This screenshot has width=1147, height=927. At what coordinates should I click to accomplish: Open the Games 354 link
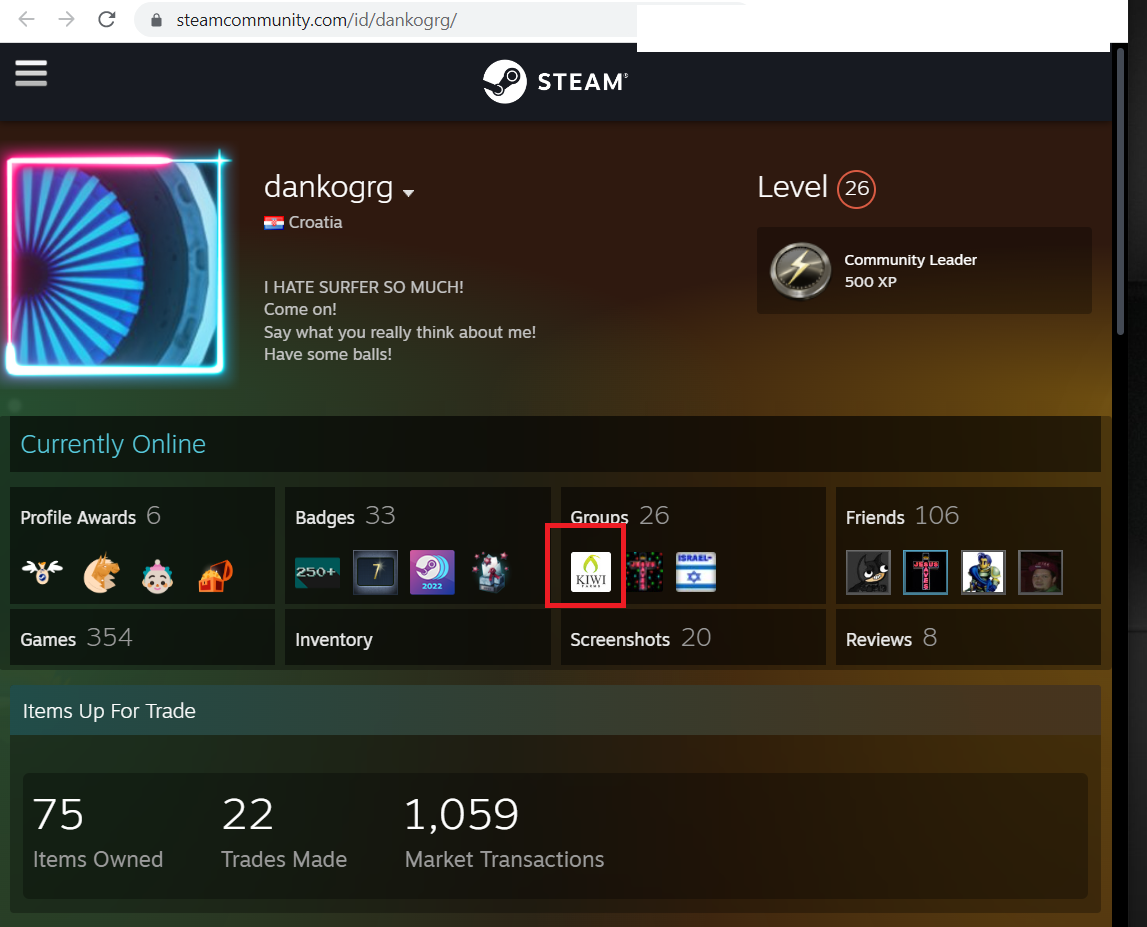76,638
